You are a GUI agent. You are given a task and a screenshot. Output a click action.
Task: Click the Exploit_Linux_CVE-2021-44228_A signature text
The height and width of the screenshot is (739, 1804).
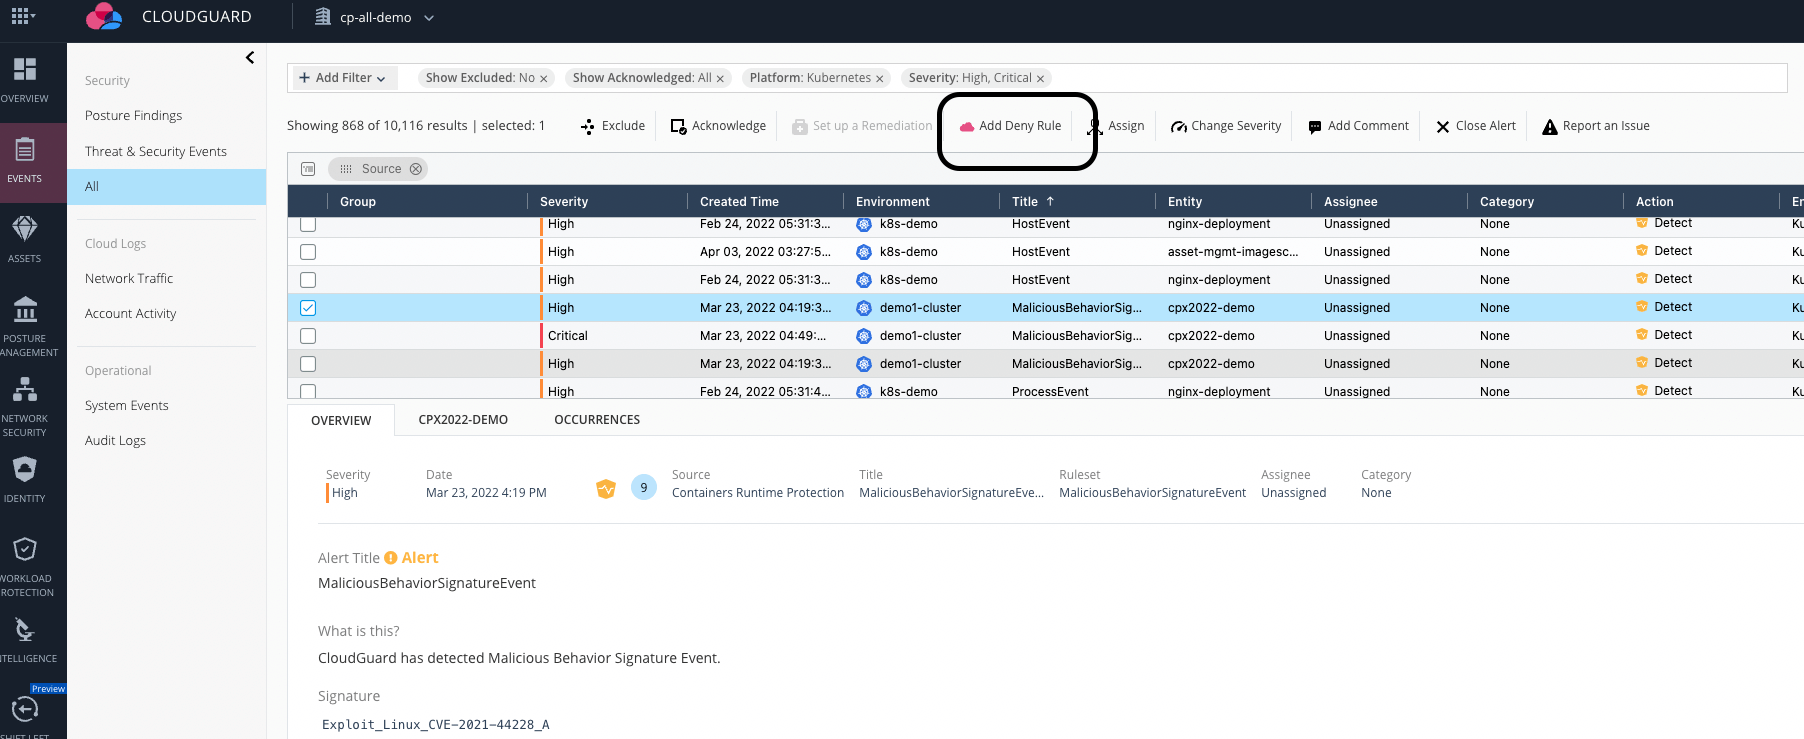click(x=436, y=725)
